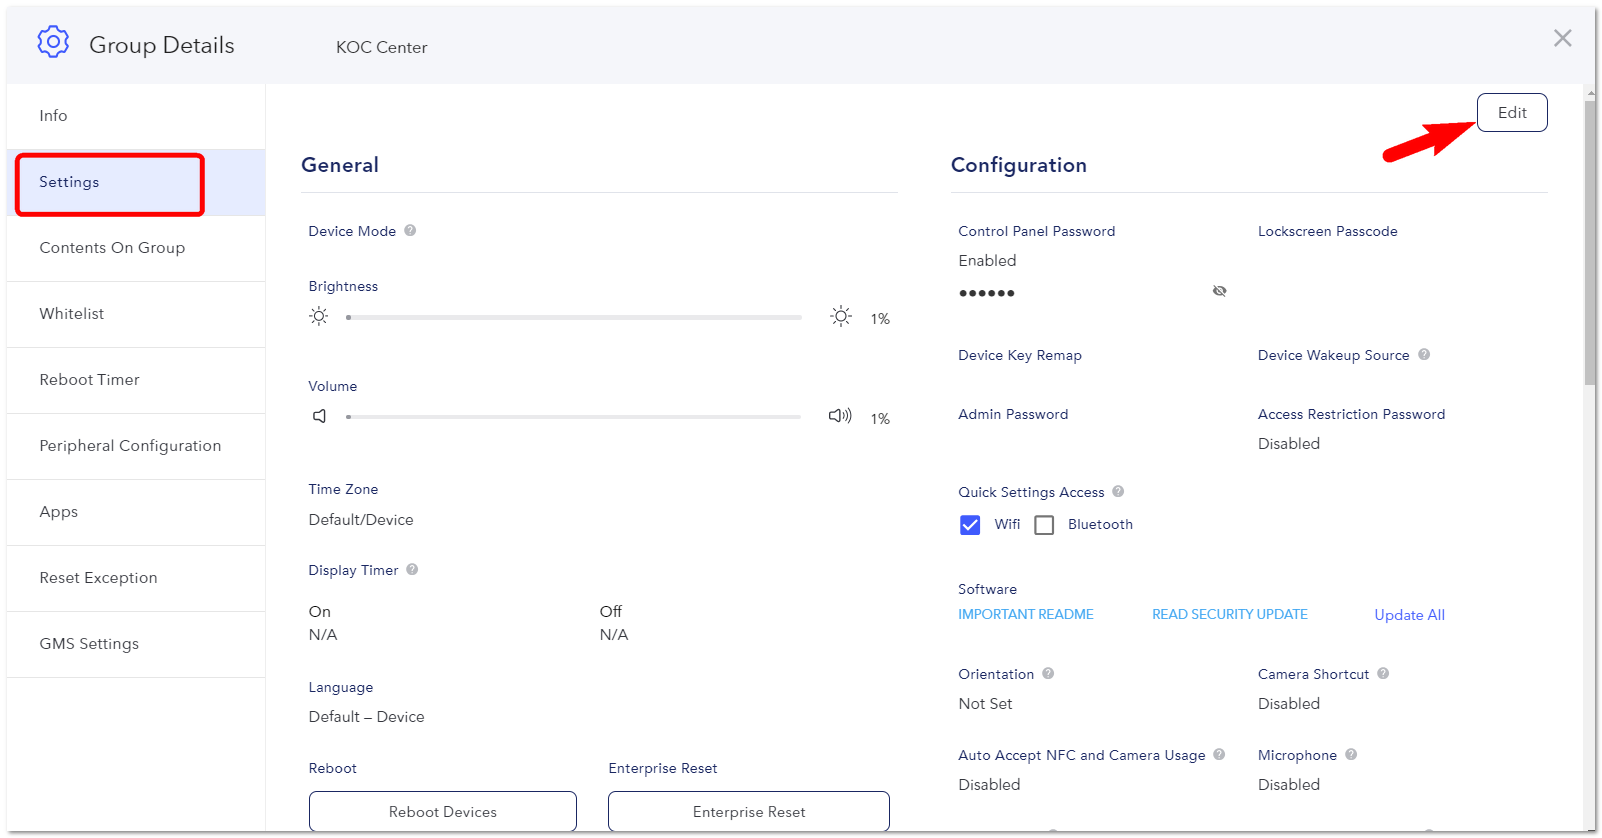
Task: Open Reset Exception tab
Action: [136, 578]
